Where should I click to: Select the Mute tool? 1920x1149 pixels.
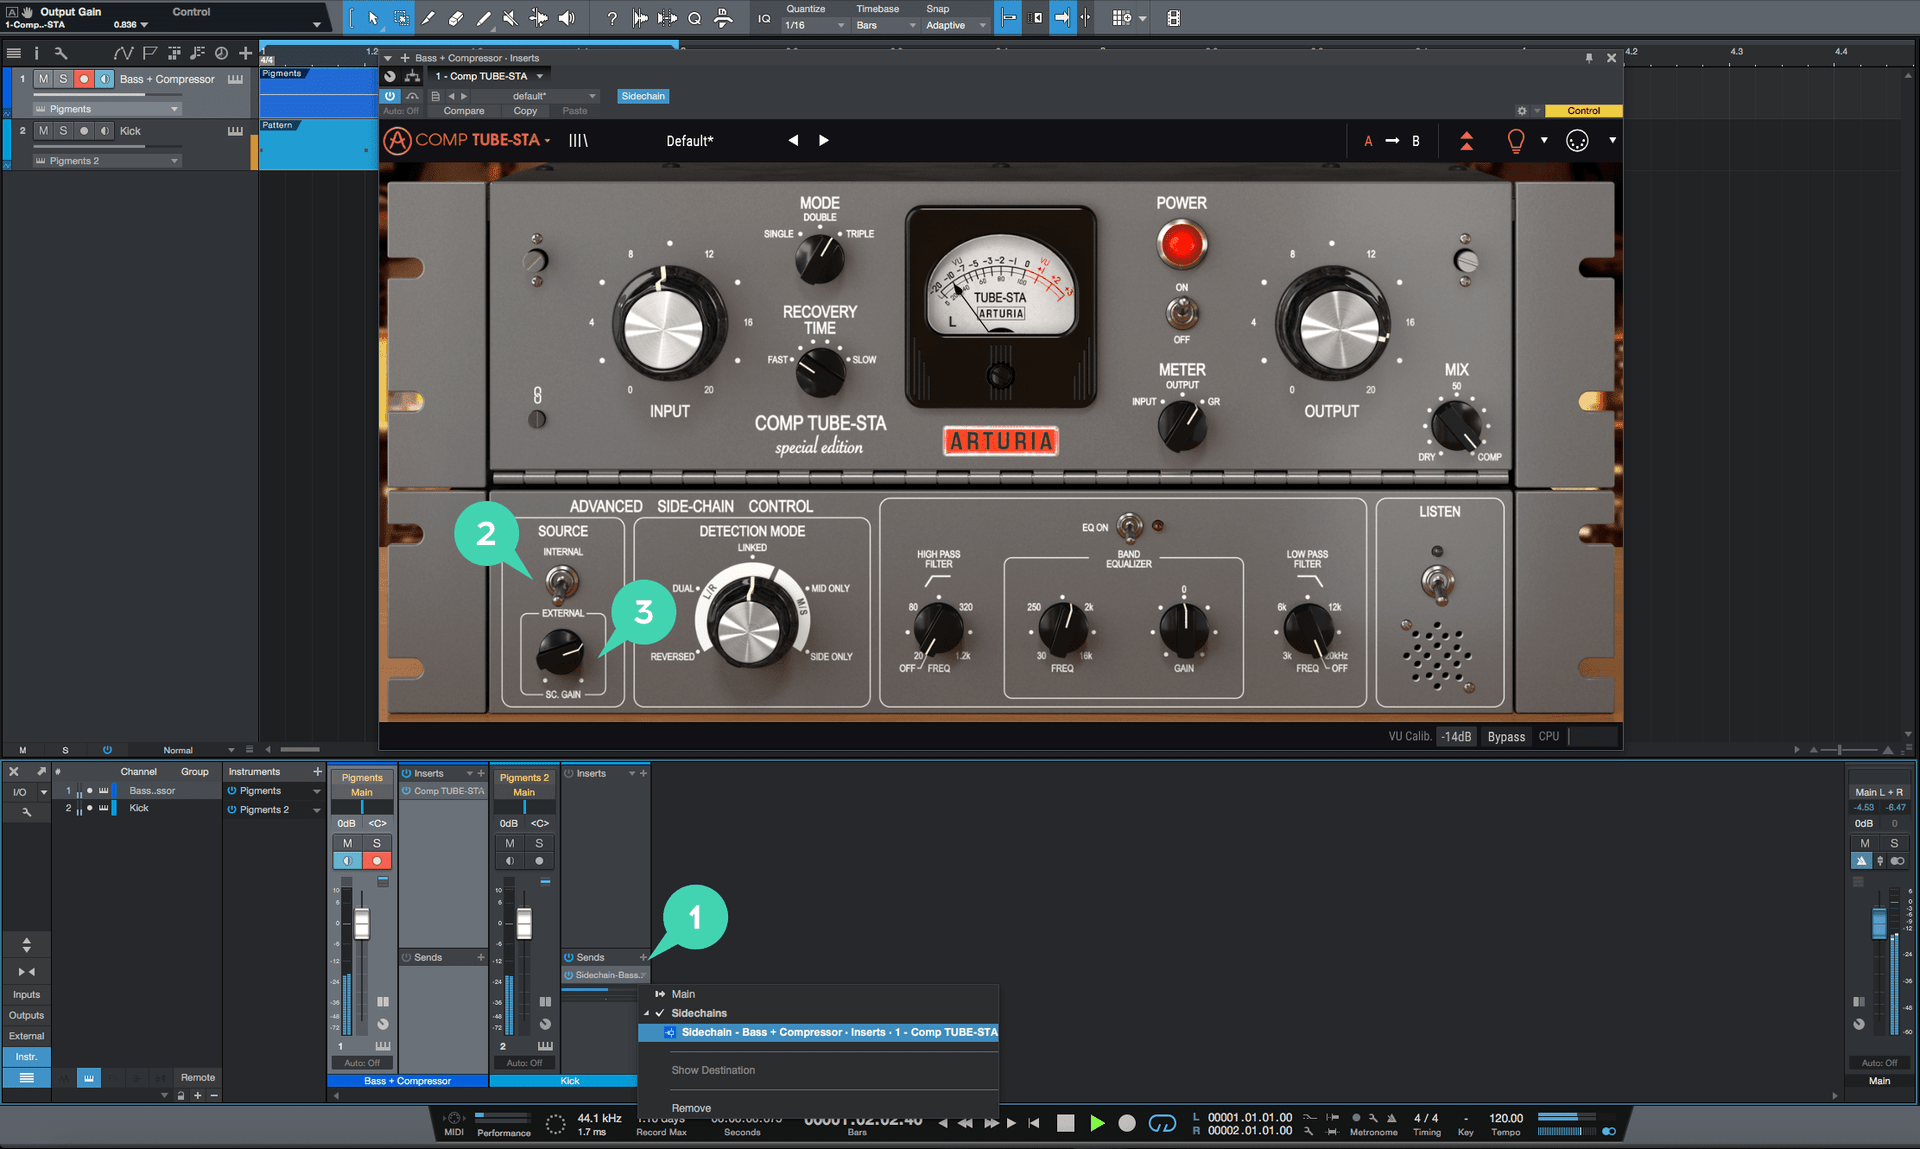coord(511,17)
